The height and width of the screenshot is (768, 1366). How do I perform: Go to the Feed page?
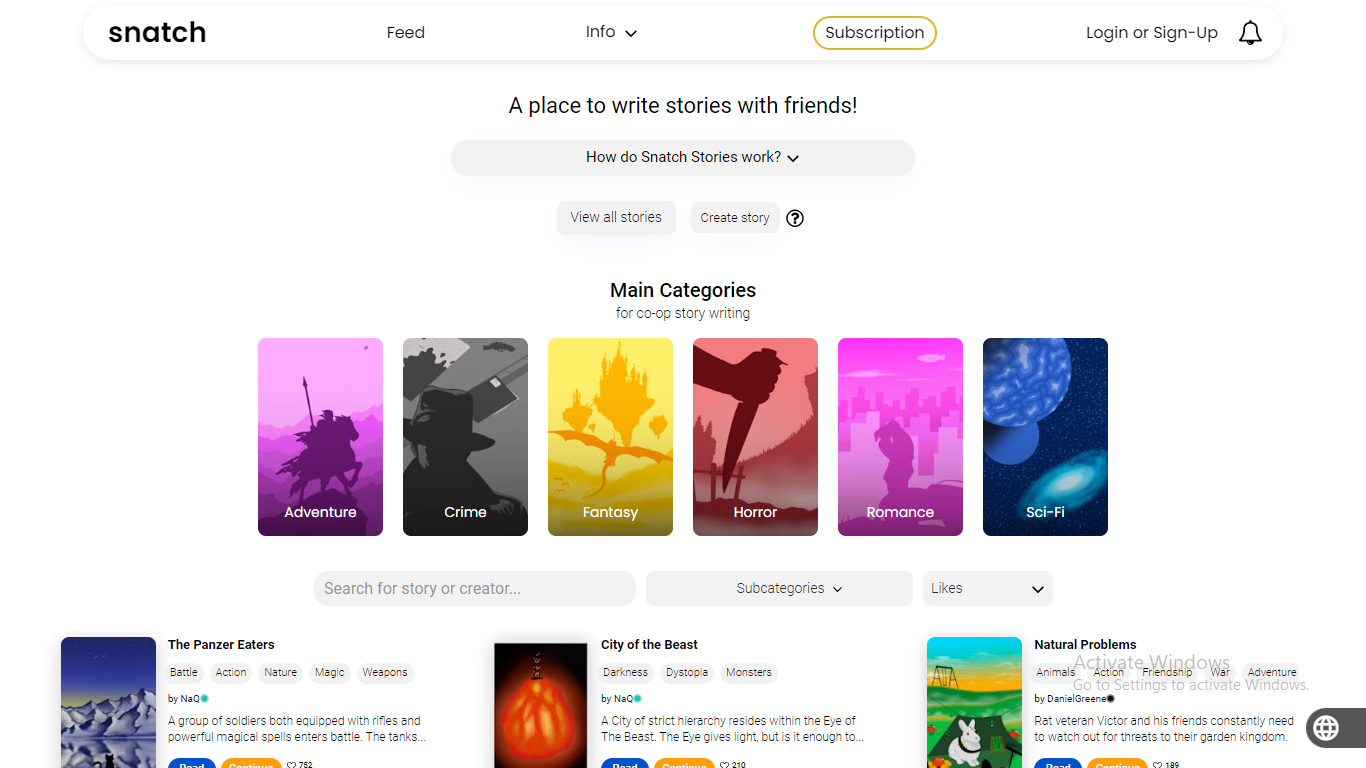pos(406,33)
